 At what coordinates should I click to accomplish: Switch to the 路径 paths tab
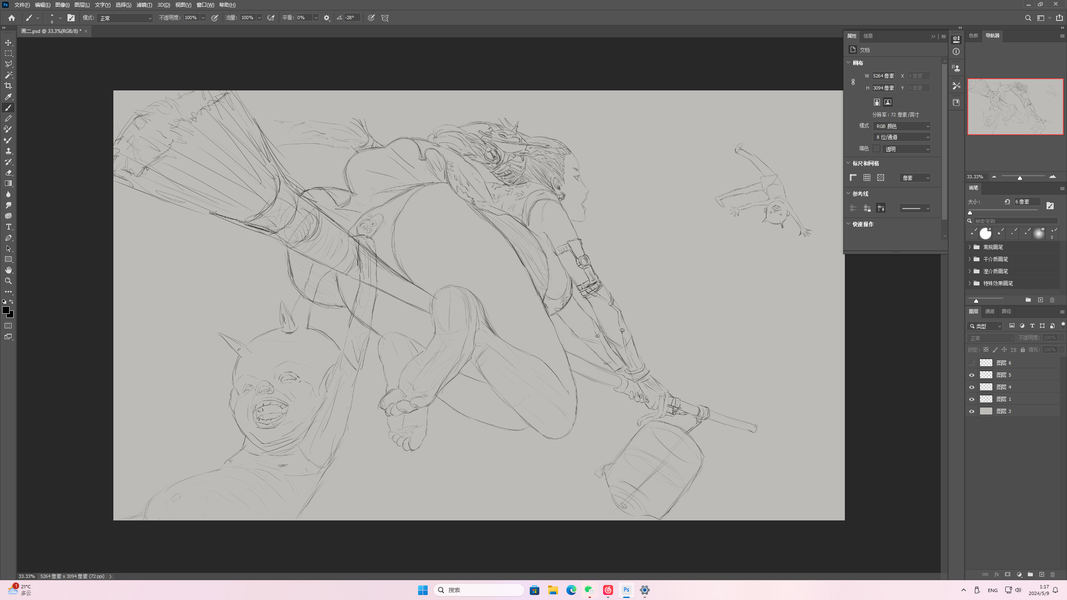tap(1006, 312)
